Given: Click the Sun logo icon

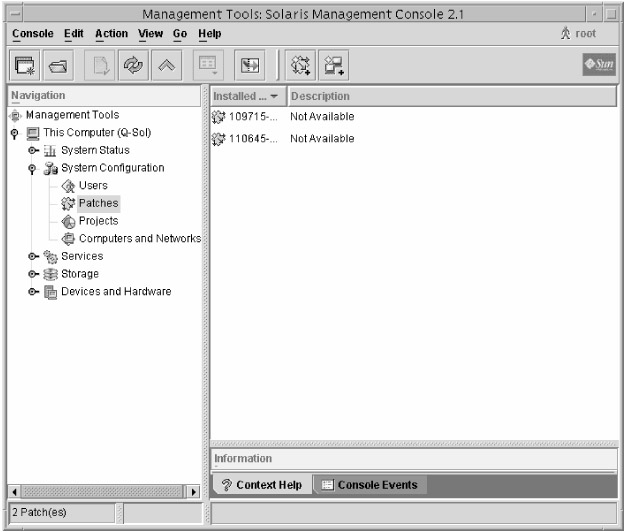Looking at the screenshot, I should point(598,65).
